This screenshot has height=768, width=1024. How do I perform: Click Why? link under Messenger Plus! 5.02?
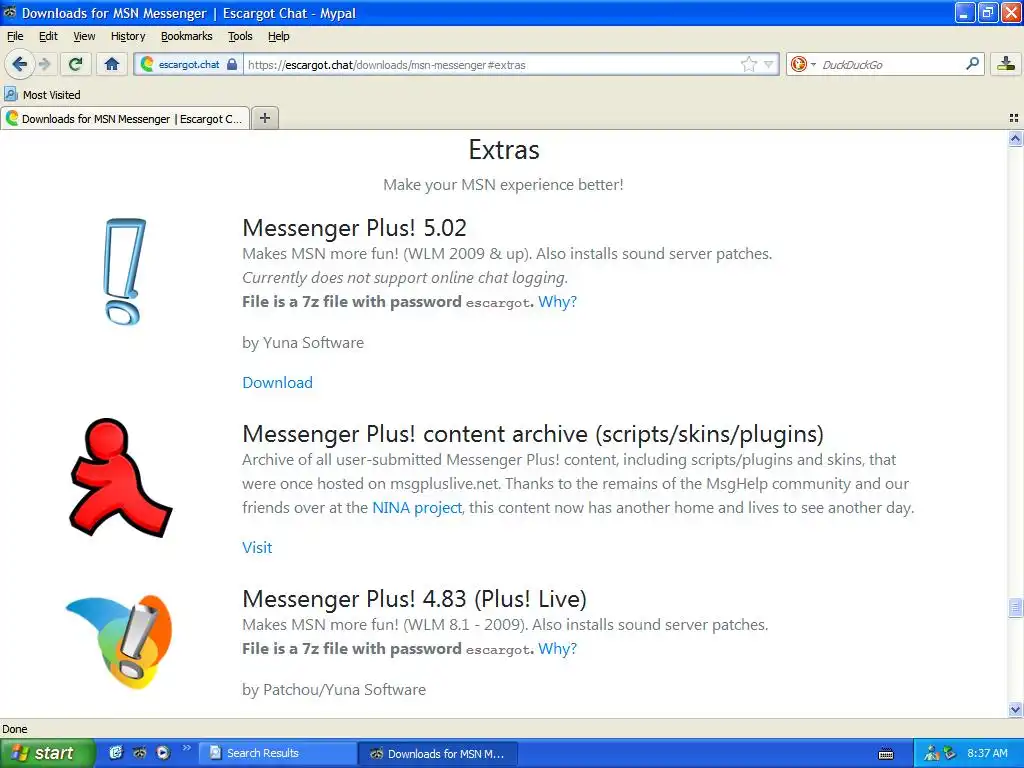point(557,302)
